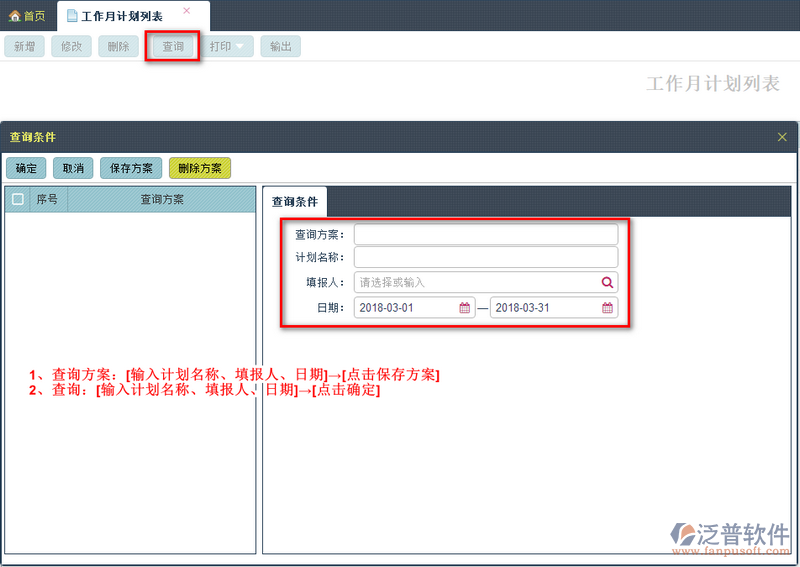Click the document icon on the 工作月计划列表 tab
This screenshot has width=800, height=567.
click(x=72, y=16)
